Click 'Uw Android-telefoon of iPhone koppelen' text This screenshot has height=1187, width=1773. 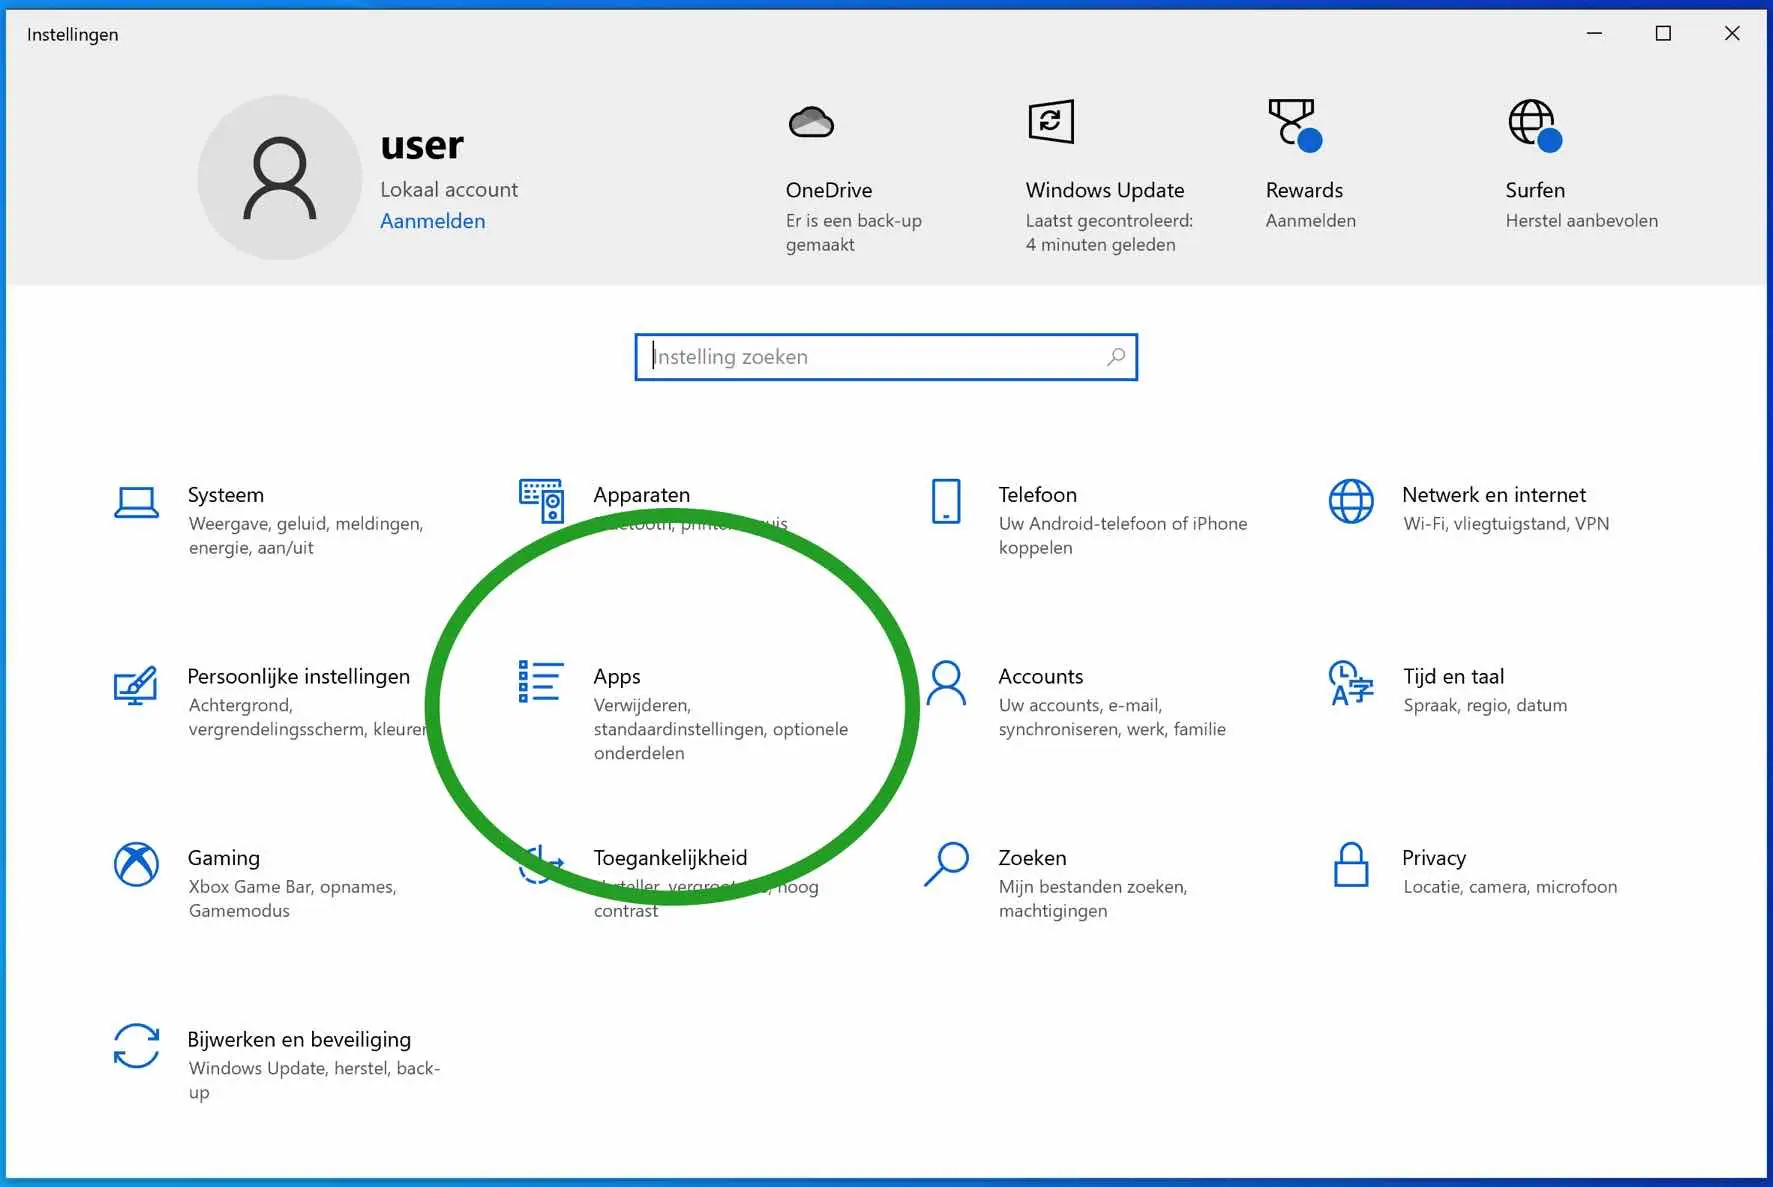pyautogui.click(x=1123, y=536)
